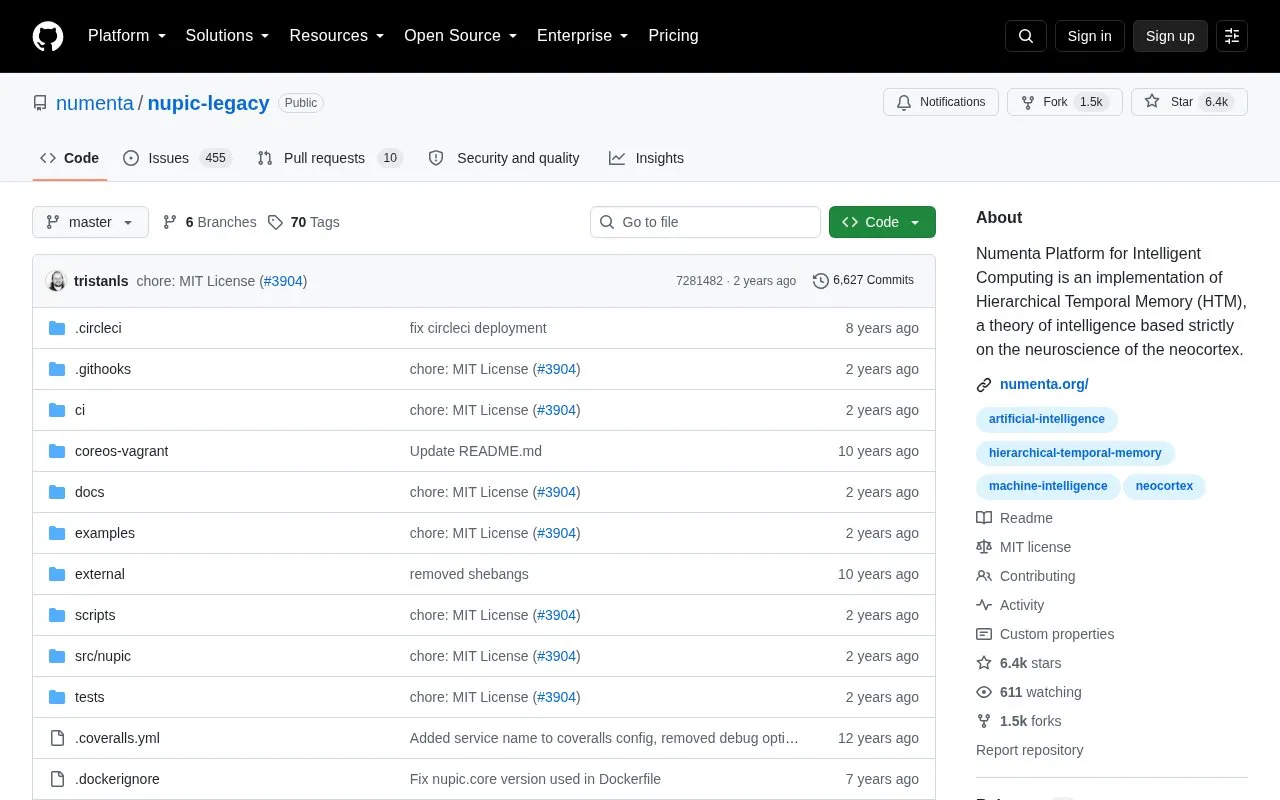
Task: Expand the Enterprise dropdown menu
Action: pos(582,36)
